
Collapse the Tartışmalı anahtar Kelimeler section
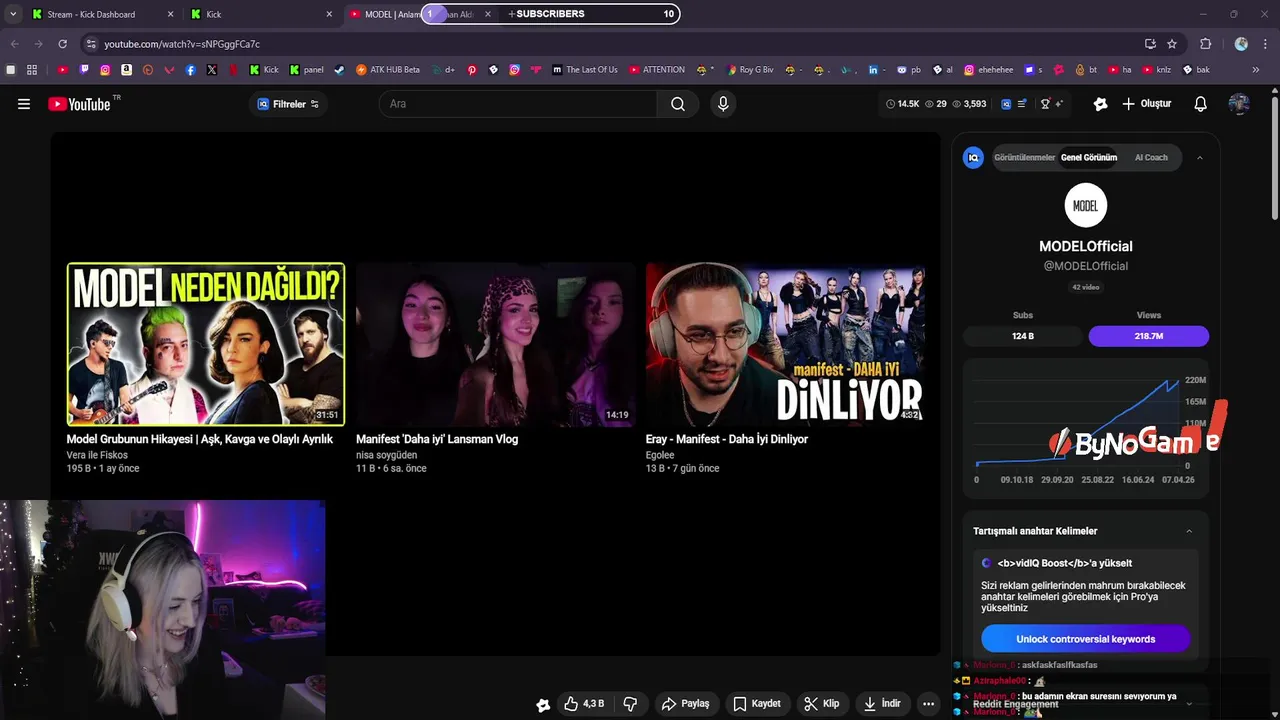click(1189, 531)
